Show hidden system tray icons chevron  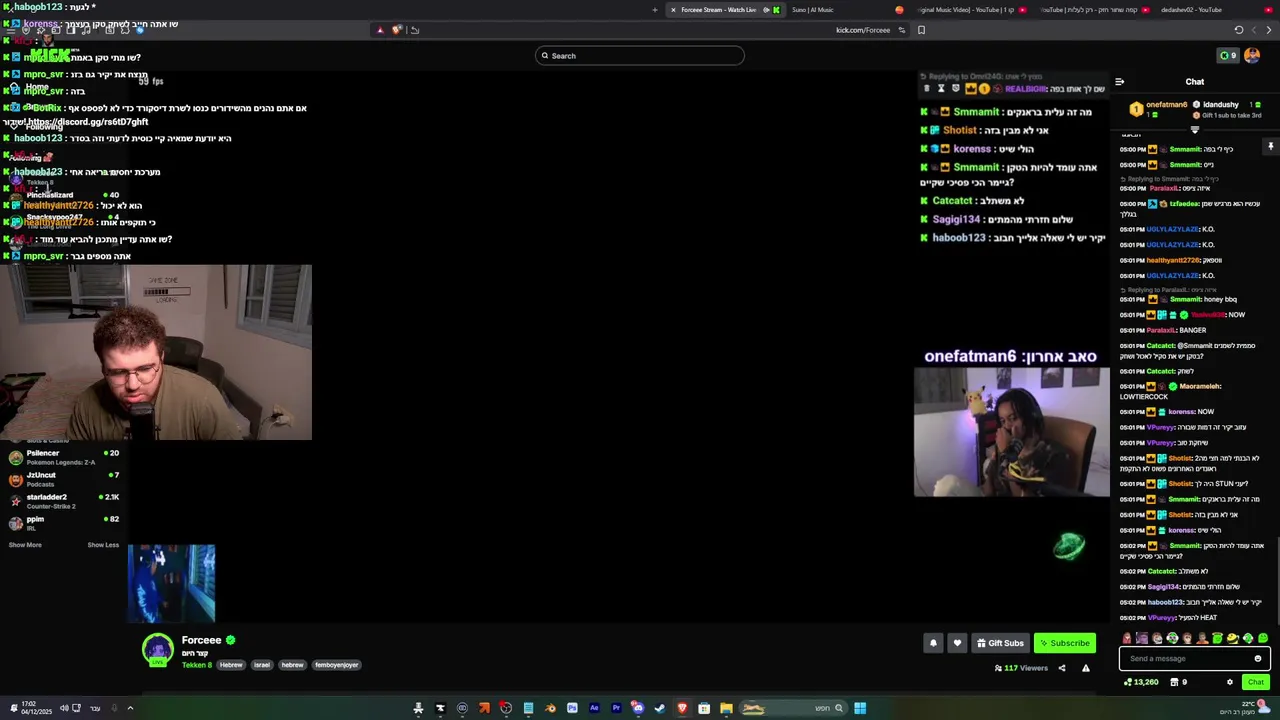[x=130, y=708]
